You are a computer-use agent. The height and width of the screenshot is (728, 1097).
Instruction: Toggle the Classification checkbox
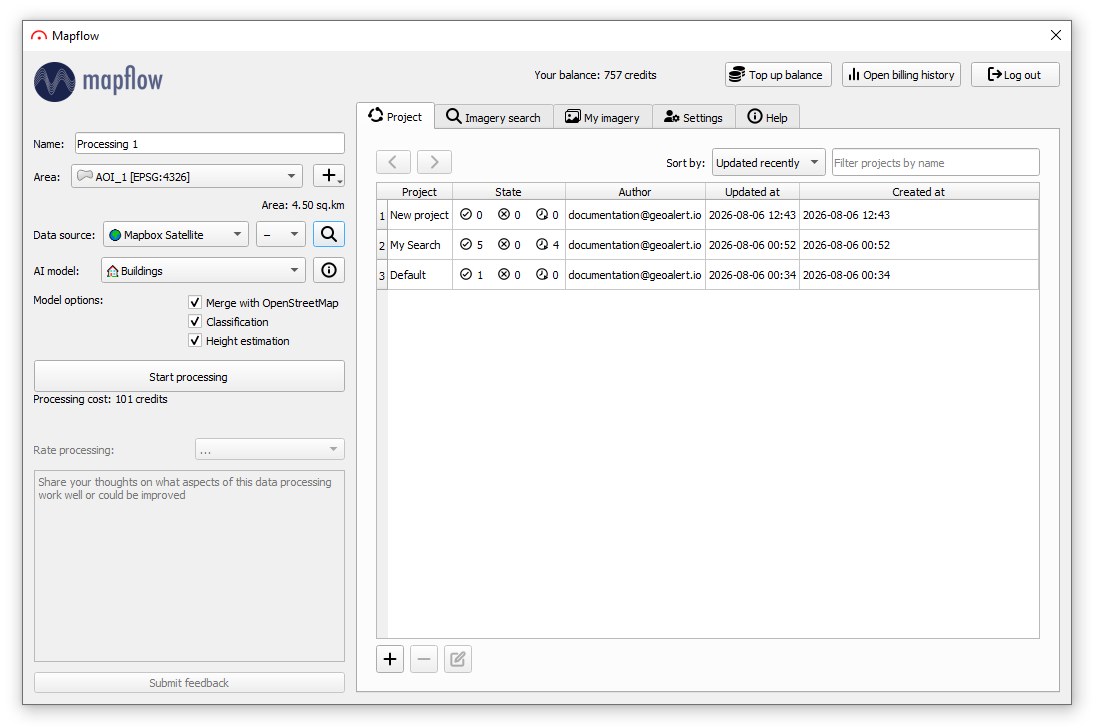195,322
